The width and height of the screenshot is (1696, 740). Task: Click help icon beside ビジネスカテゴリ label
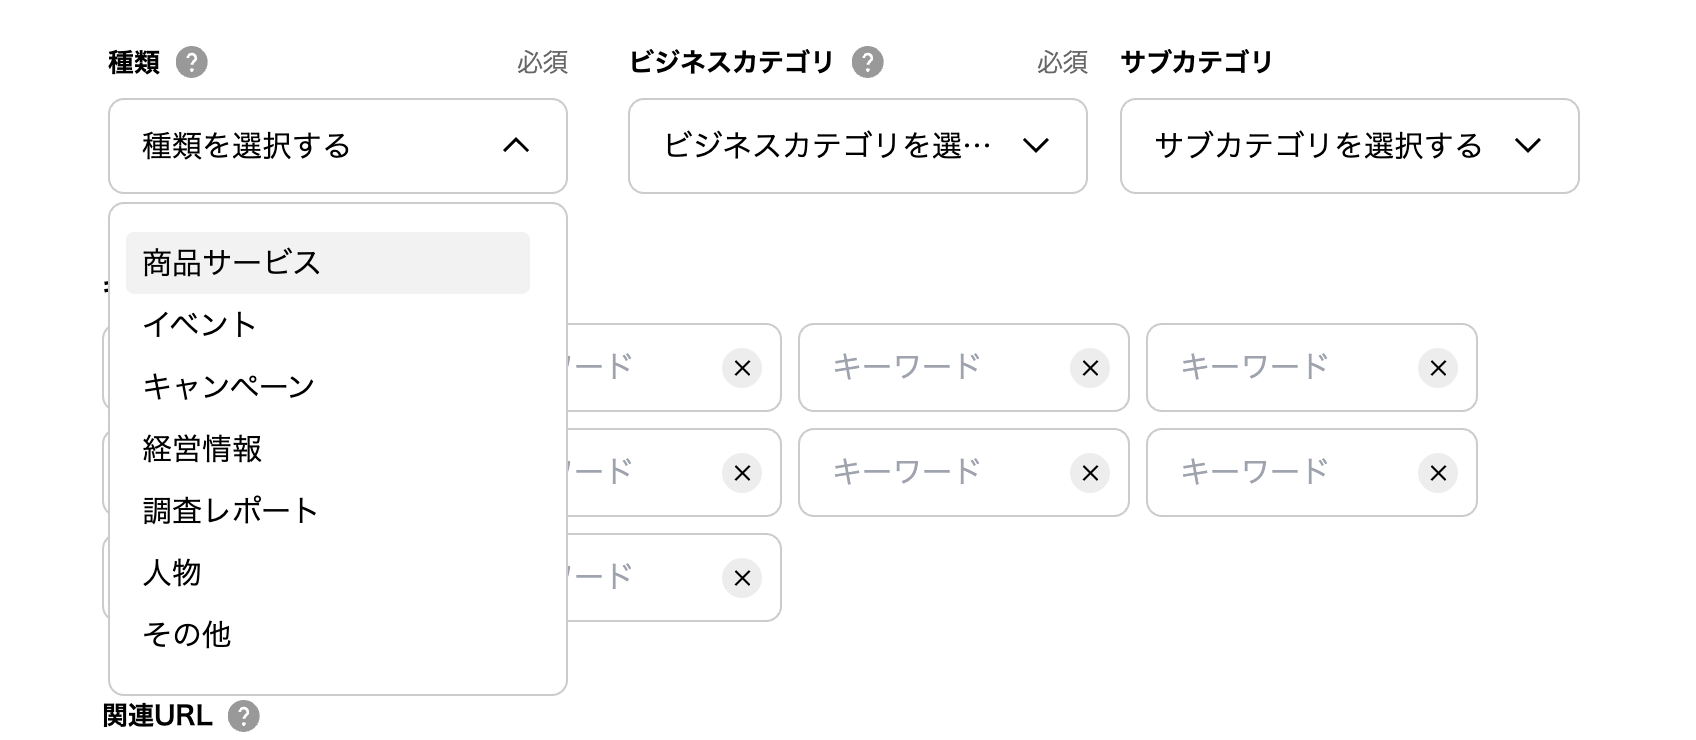click(867, 62)
